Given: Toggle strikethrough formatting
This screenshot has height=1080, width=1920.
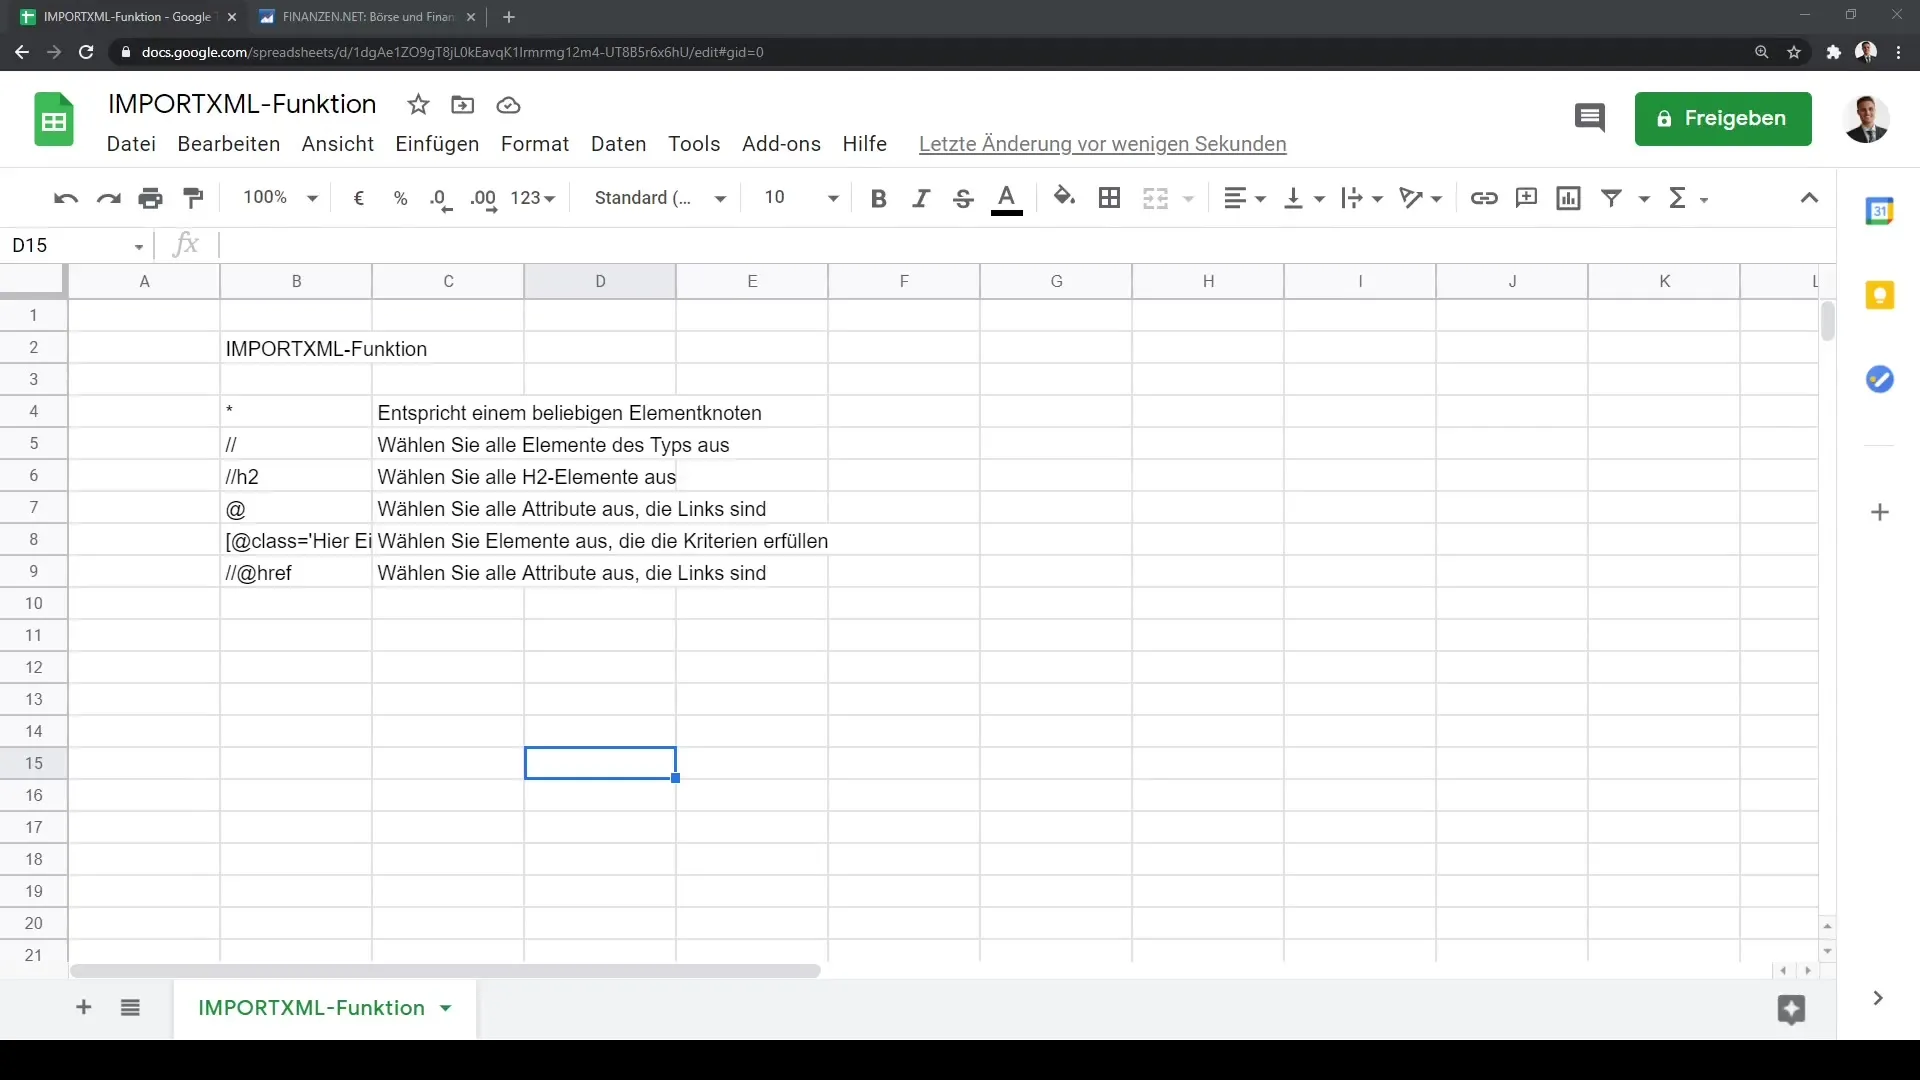Looking at the screenshot, I should tap(963, 198).
